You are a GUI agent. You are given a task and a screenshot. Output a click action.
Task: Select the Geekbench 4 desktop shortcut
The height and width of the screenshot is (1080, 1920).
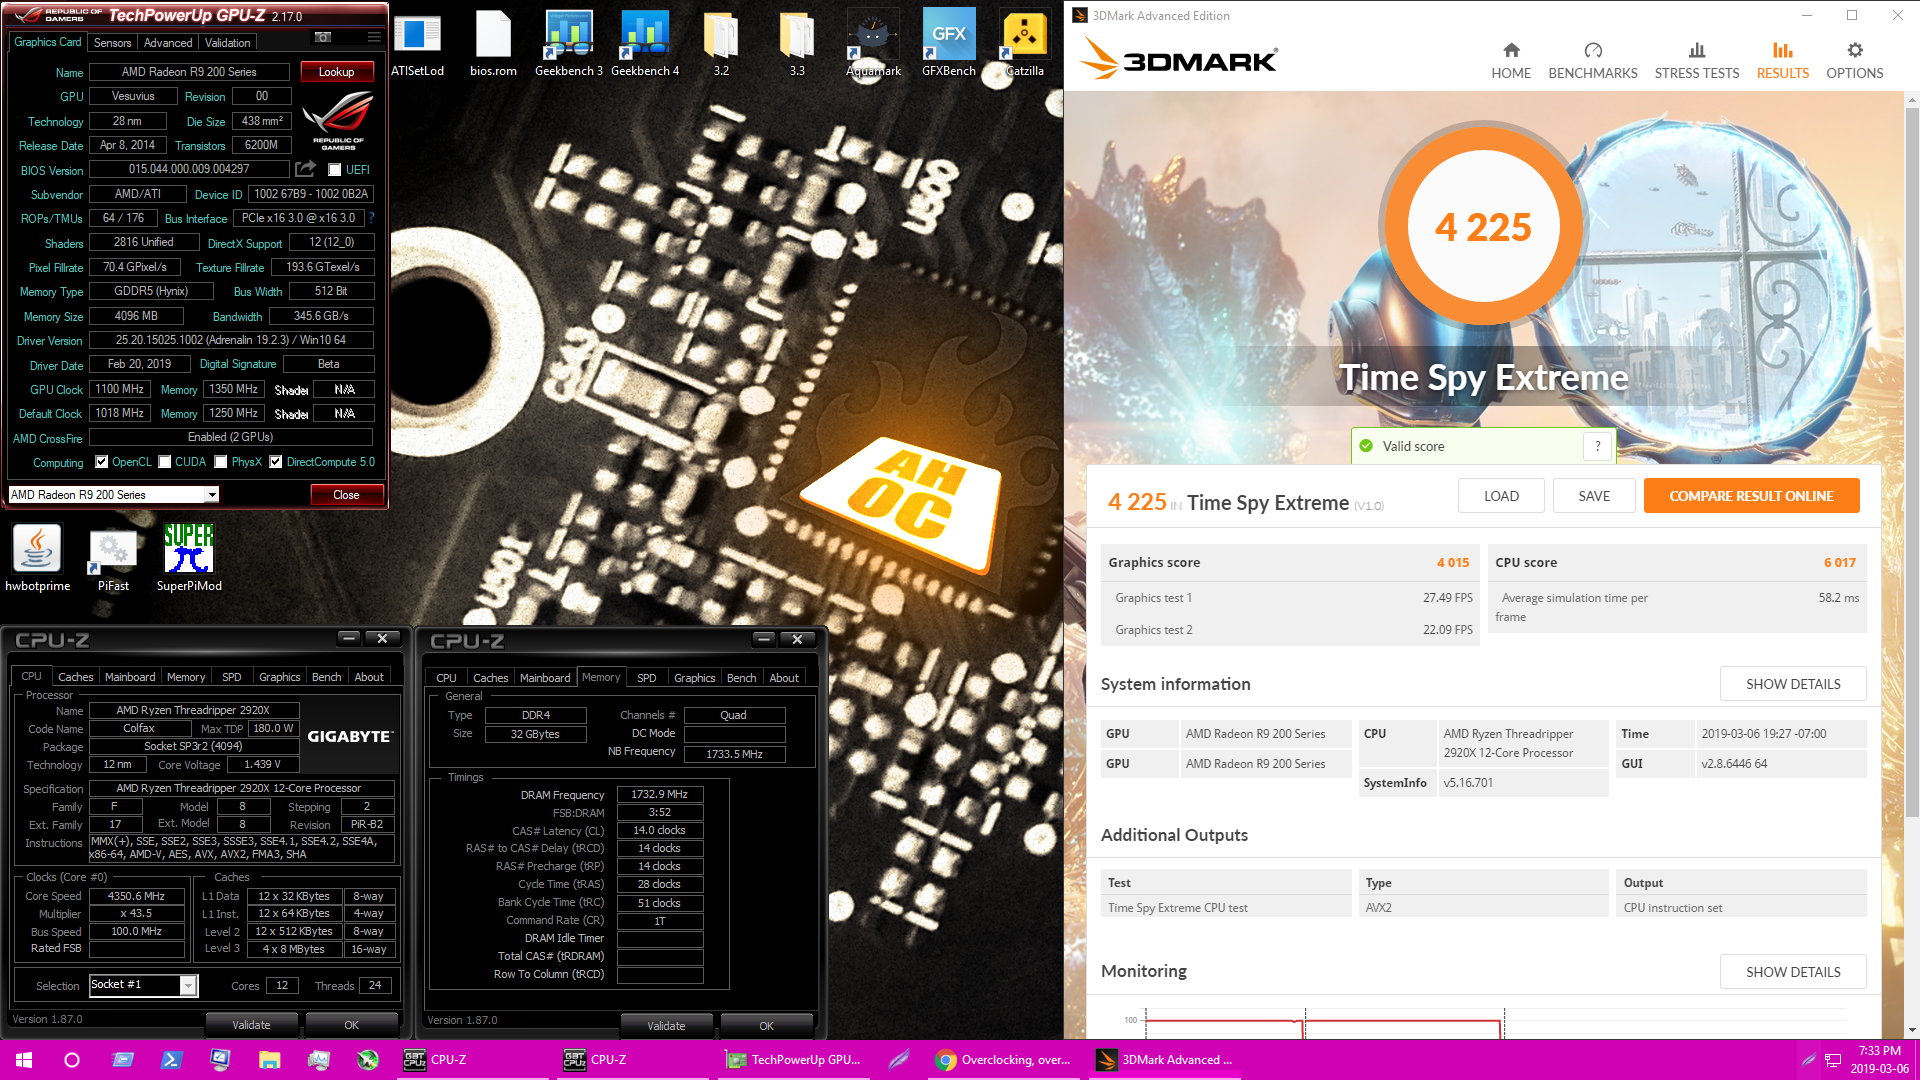click(645, 44)
